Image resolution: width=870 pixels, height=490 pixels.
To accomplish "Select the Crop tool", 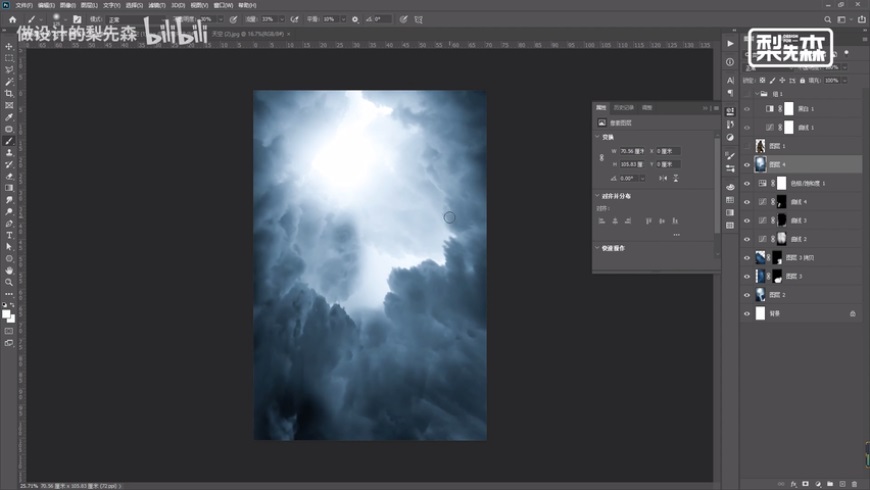I will point(9,93).
